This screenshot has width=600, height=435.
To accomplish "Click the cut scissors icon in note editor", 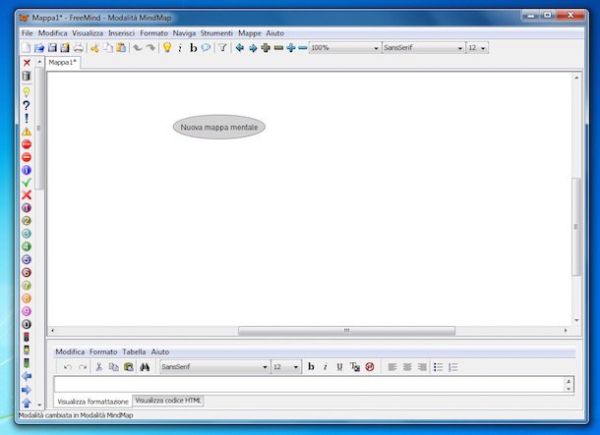I will click(99, 367).
